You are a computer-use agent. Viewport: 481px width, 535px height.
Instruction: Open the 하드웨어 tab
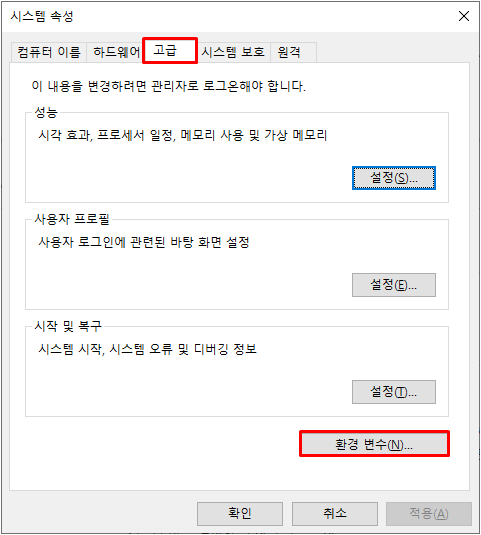(115, 52)
